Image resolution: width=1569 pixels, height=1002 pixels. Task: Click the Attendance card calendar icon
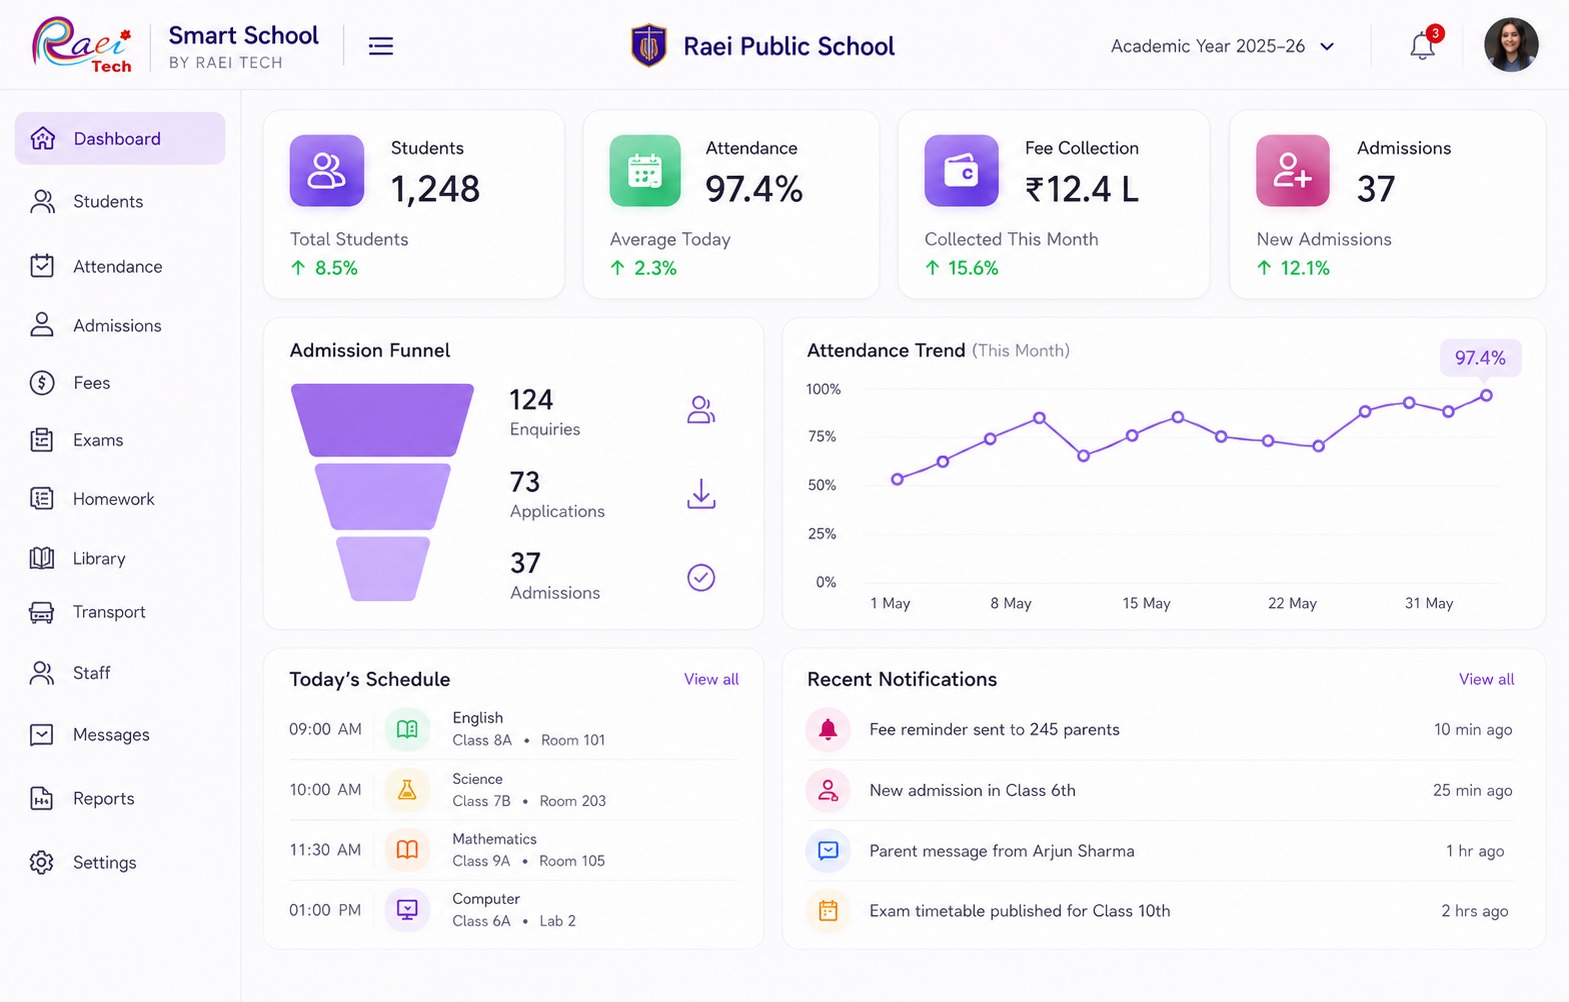pos(645,171)
